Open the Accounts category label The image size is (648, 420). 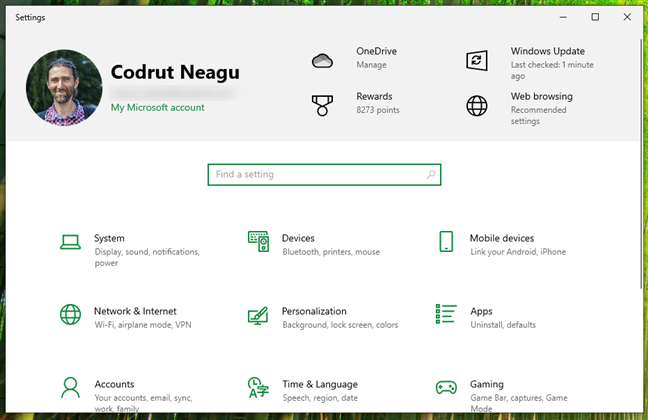coord(114,384)
